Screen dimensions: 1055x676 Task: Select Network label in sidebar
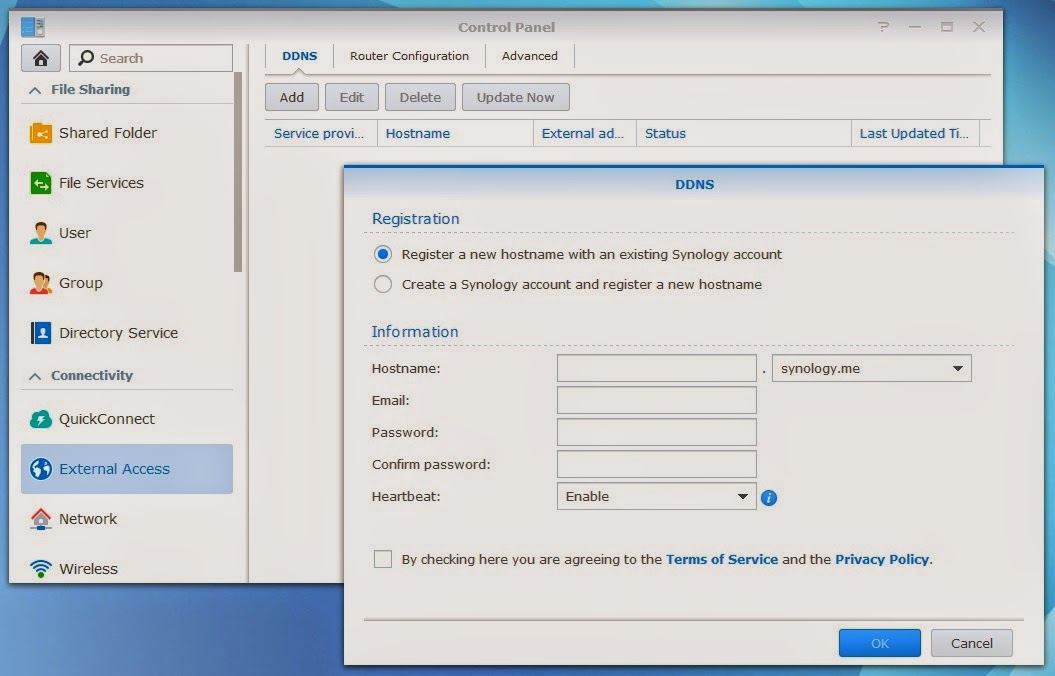point(88,519)
